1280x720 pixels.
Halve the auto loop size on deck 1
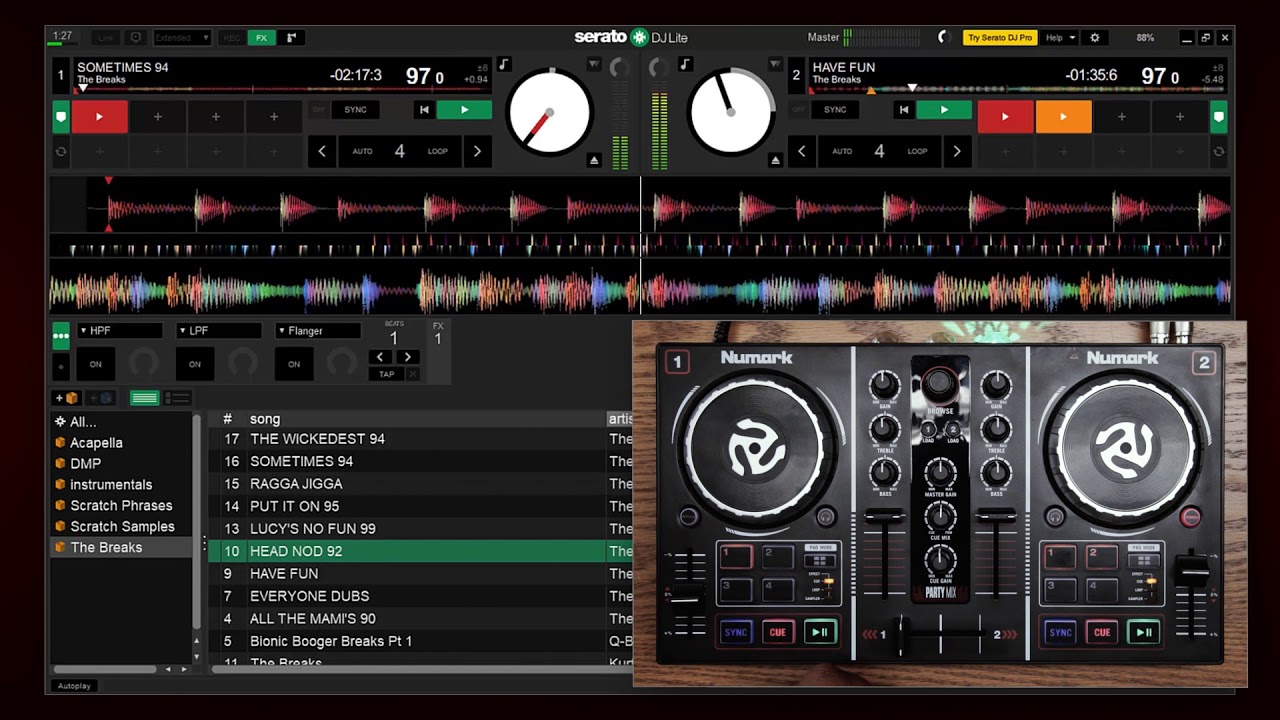pos(322,152)
